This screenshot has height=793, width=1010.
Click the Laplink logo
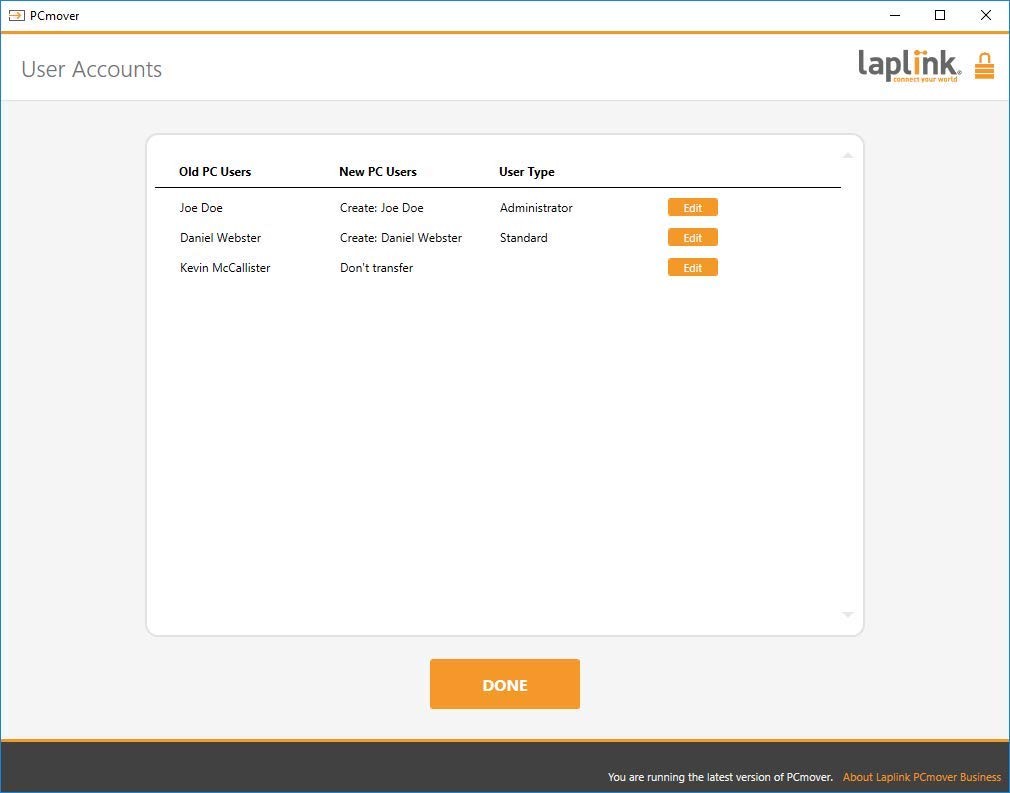click(x=910, y=66)
